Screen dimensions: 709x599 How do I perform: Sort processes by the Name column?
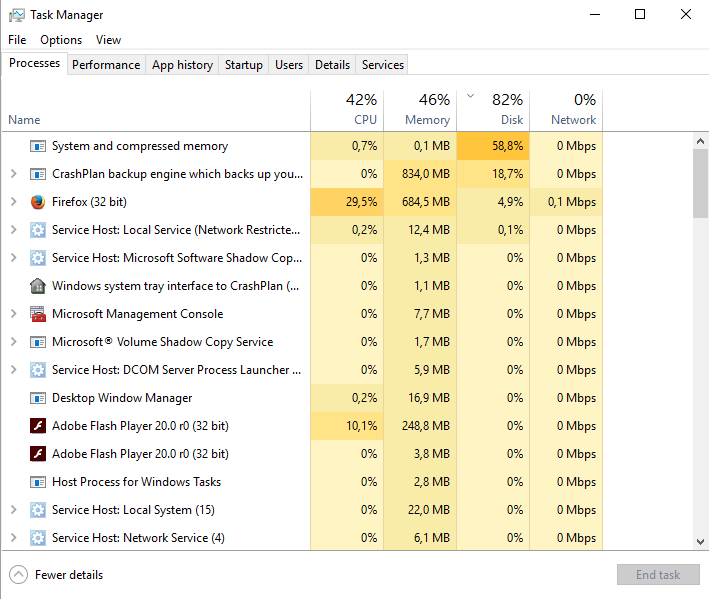(x=156, y=111)
